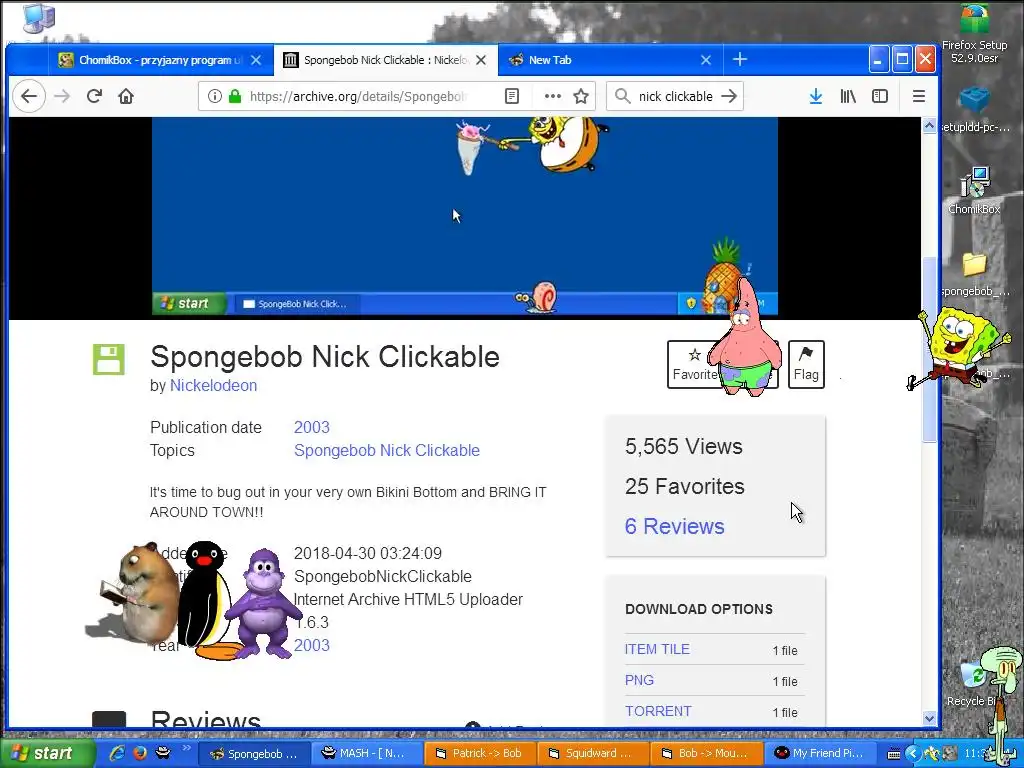Screen dimensions: 1024x768
Task: Switch to the MASH taskbar window
Action: point(366,754)
